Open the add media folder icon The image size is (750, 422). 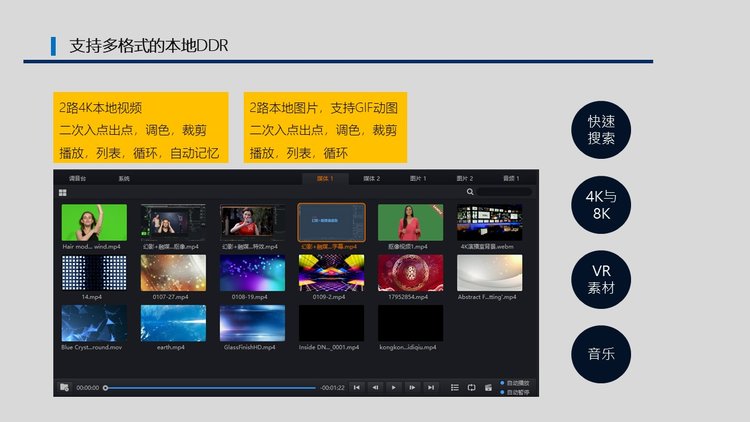click(x=64, y=387)
